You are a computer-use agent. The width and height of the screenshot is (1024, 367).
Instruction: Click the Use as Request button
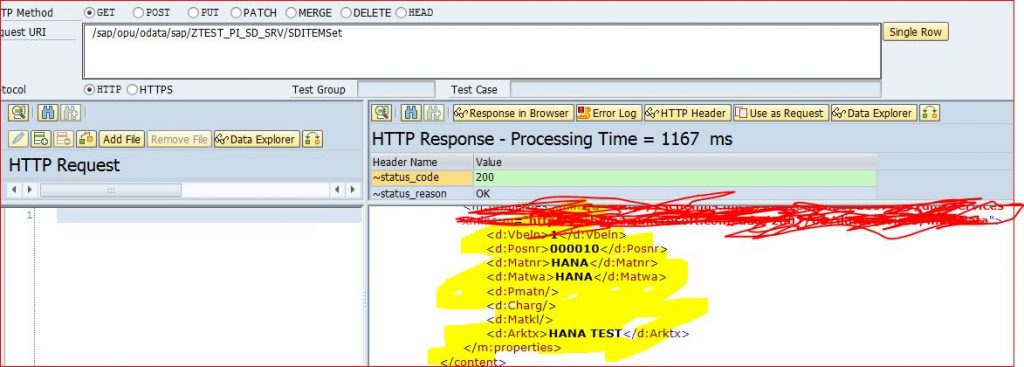click(x=780, y=113)
